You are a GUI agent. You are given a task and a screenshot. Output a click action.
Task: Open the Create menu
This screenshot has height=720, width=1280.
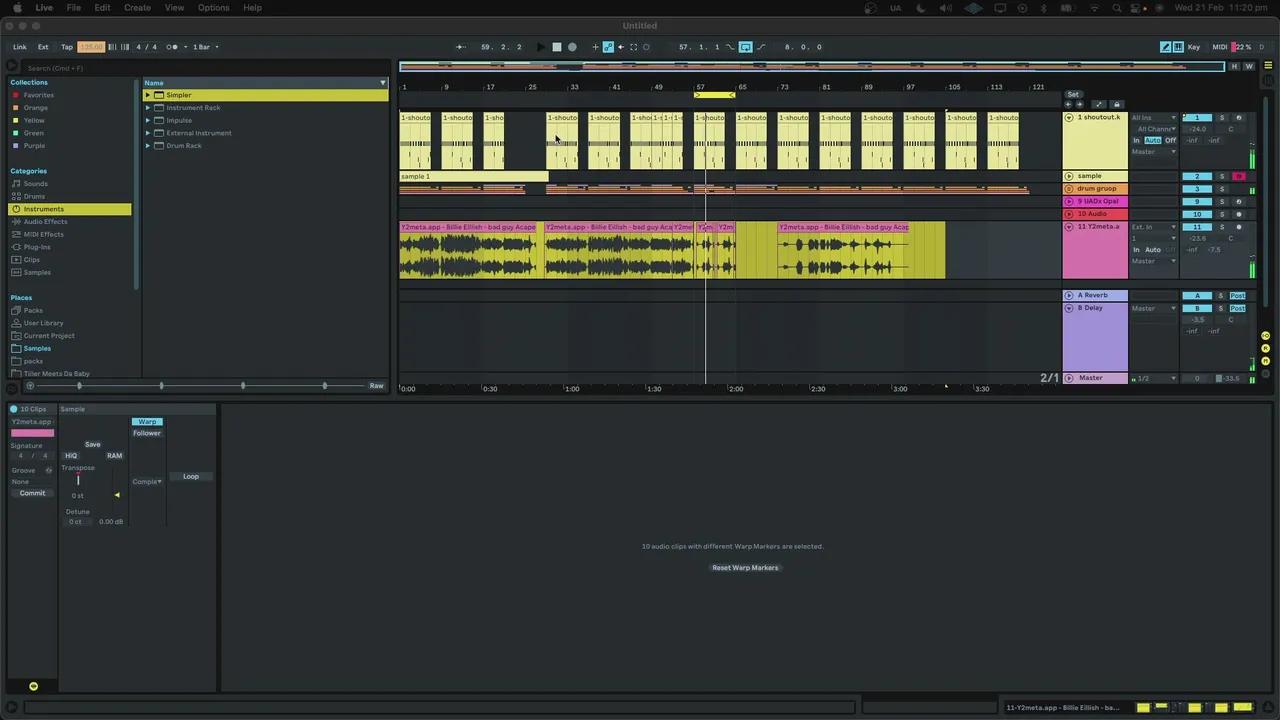coord(137,8)
